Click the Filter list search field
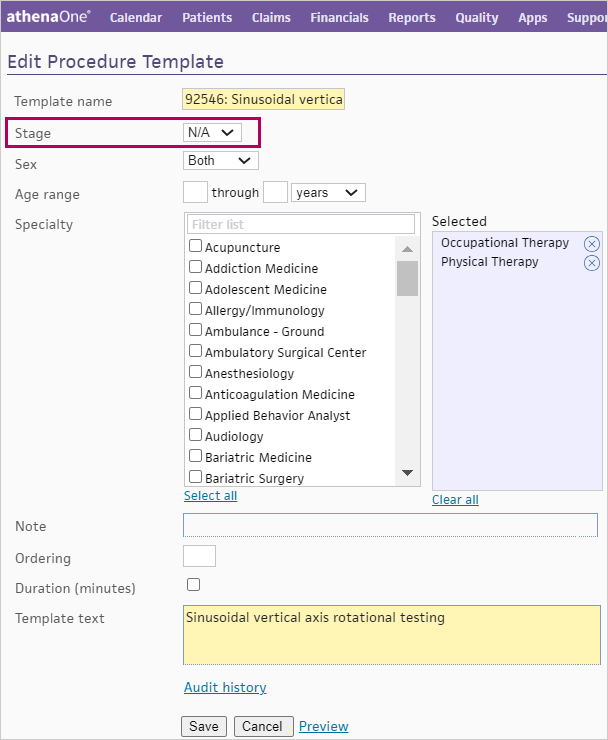 point(300,224)
